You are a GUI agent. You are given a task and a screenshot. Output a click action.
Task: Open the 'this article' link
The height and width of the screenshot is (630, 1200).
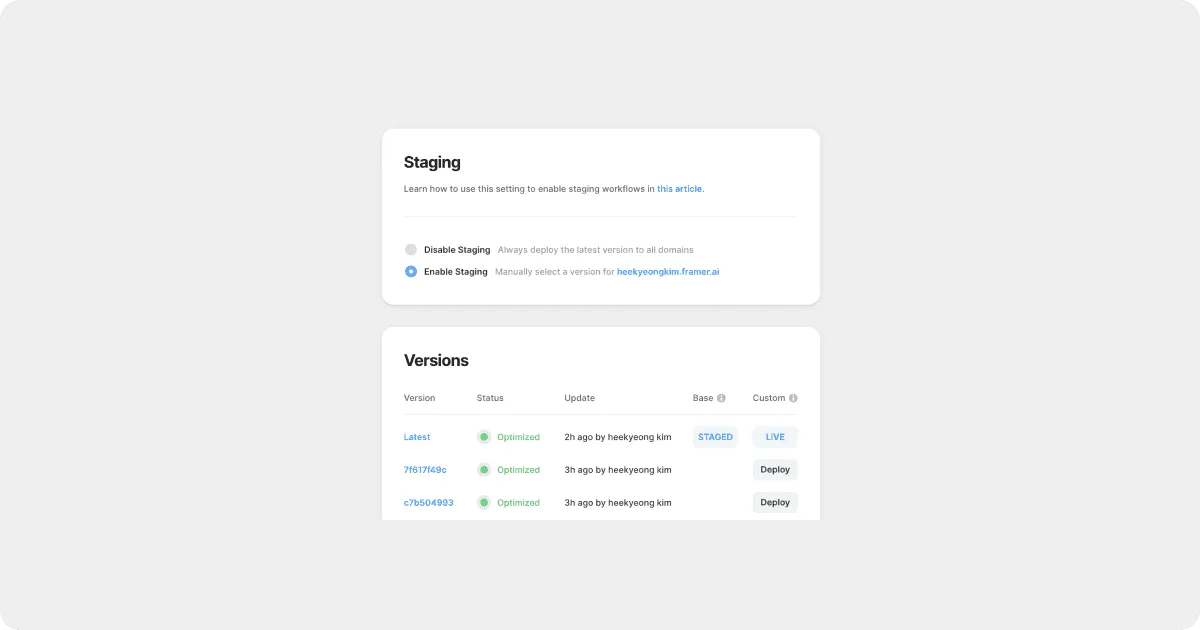click(680, 189)
